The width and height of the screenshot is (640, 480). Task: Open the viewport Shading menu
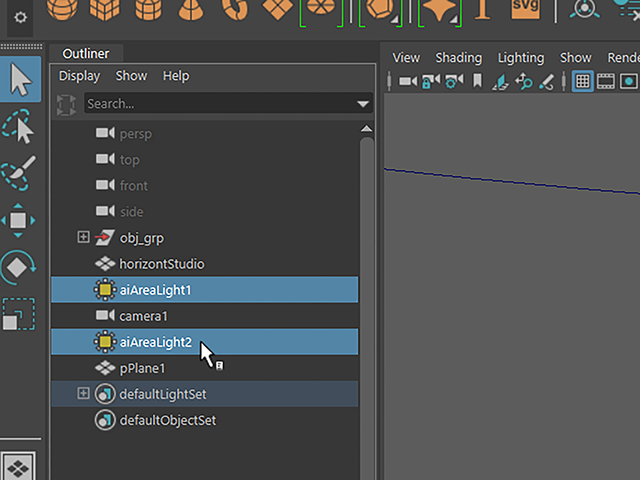pos(459,58)
